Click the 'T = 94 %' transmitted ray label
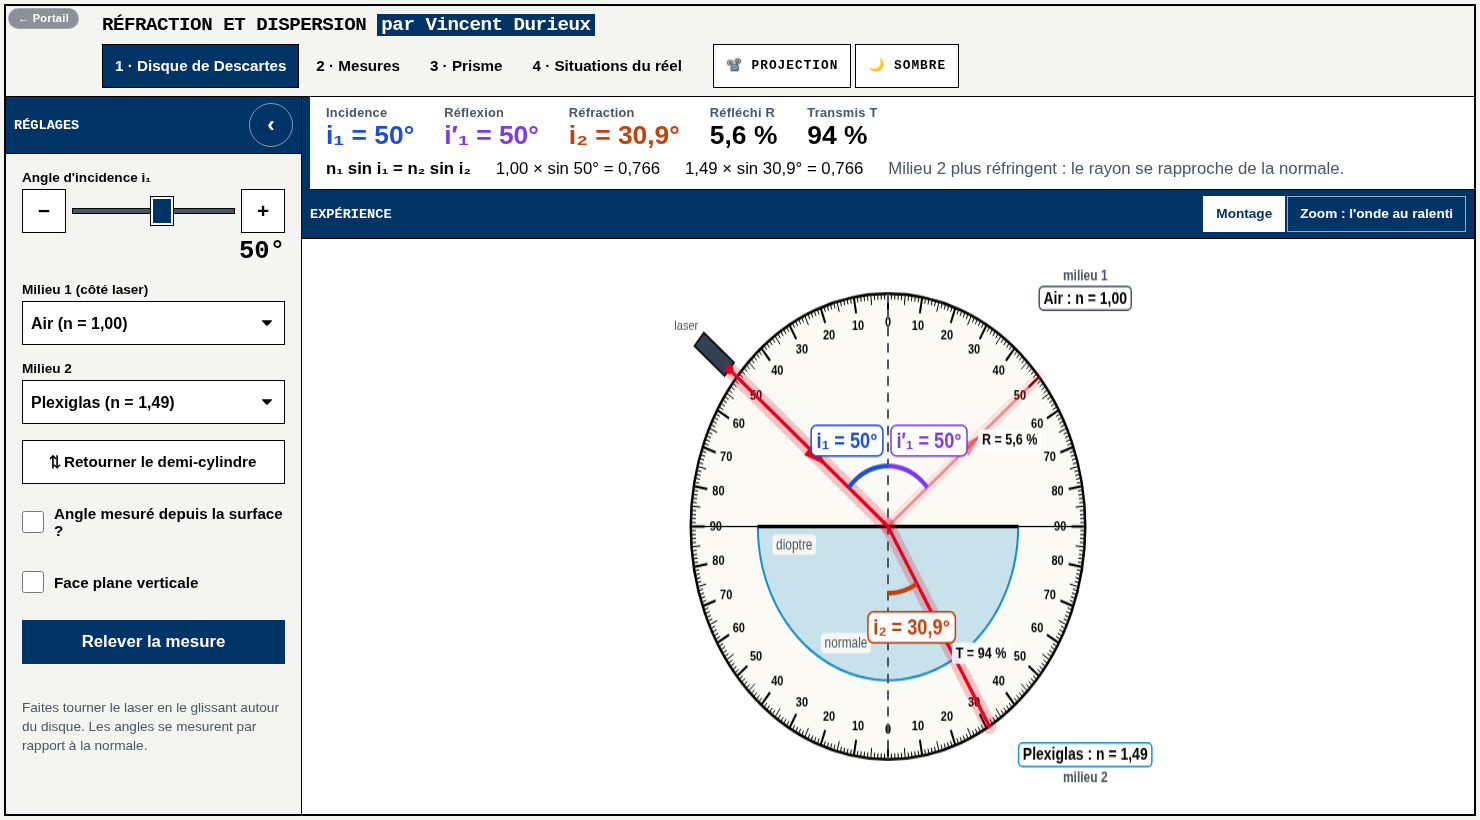The image size is (1480, 820). (x=981, y=653)
